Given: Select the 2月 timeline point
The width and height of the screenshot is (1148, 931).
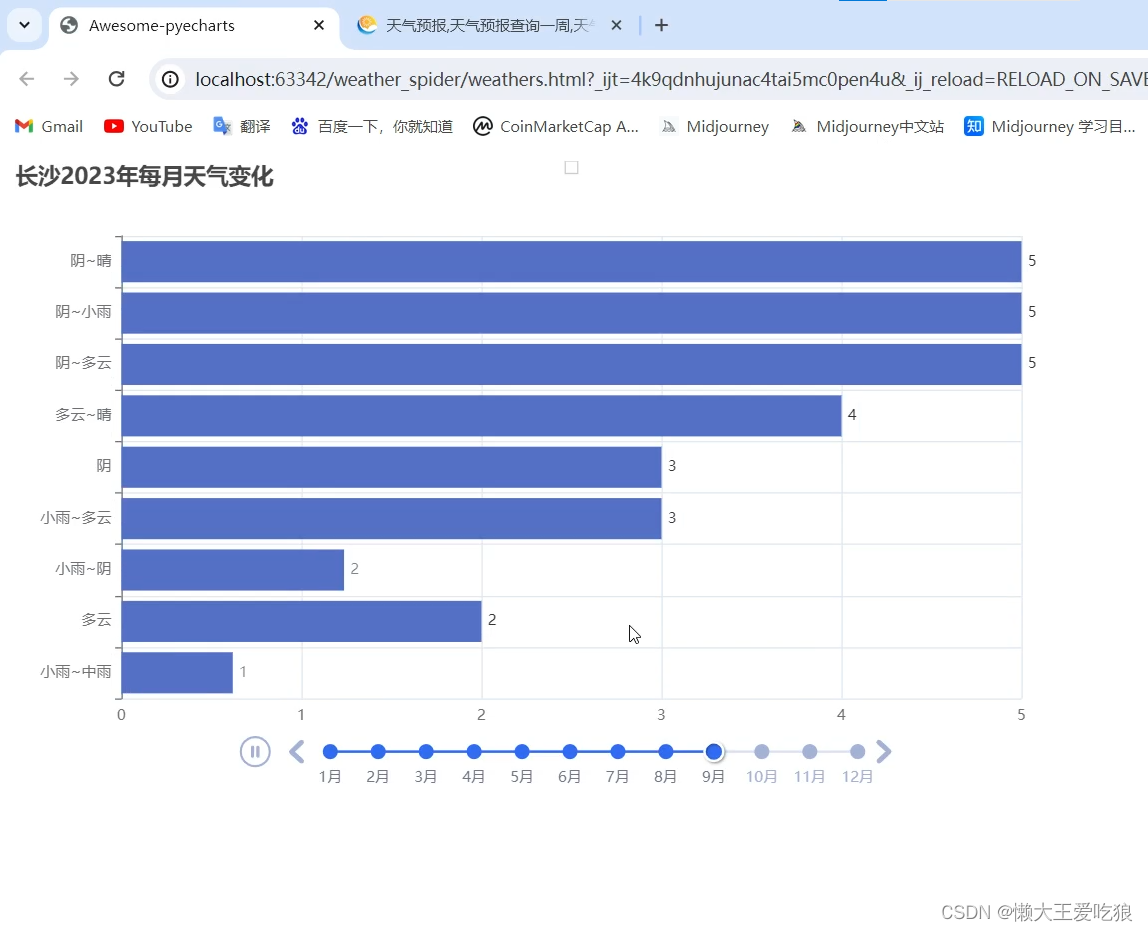Looking at the screenshot, I should click(378, 752).
